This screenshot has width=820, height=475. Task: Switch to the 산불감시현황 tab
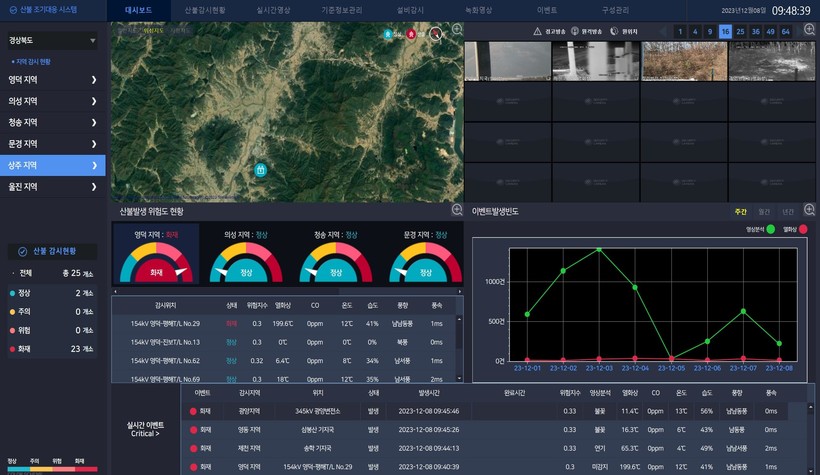tap(205, 10)
